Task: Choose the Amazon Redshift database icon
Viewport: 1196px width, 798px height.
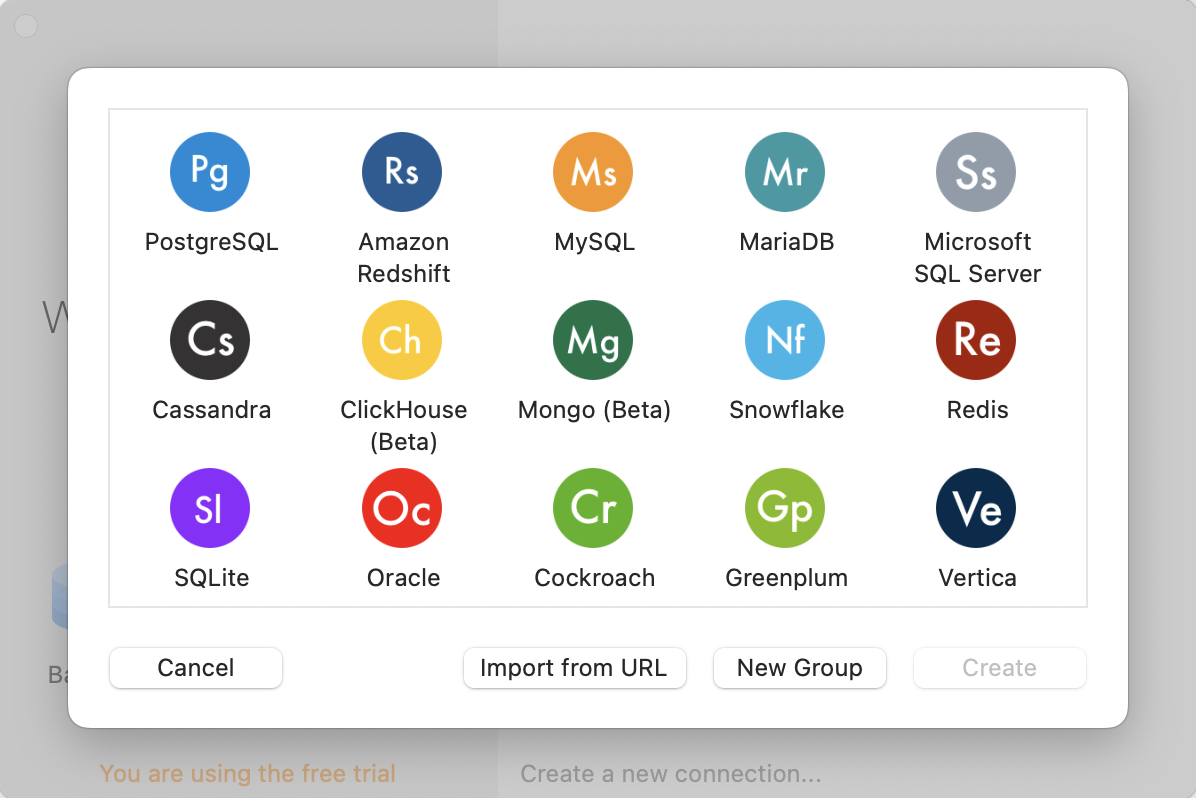Action: [402, 172]
